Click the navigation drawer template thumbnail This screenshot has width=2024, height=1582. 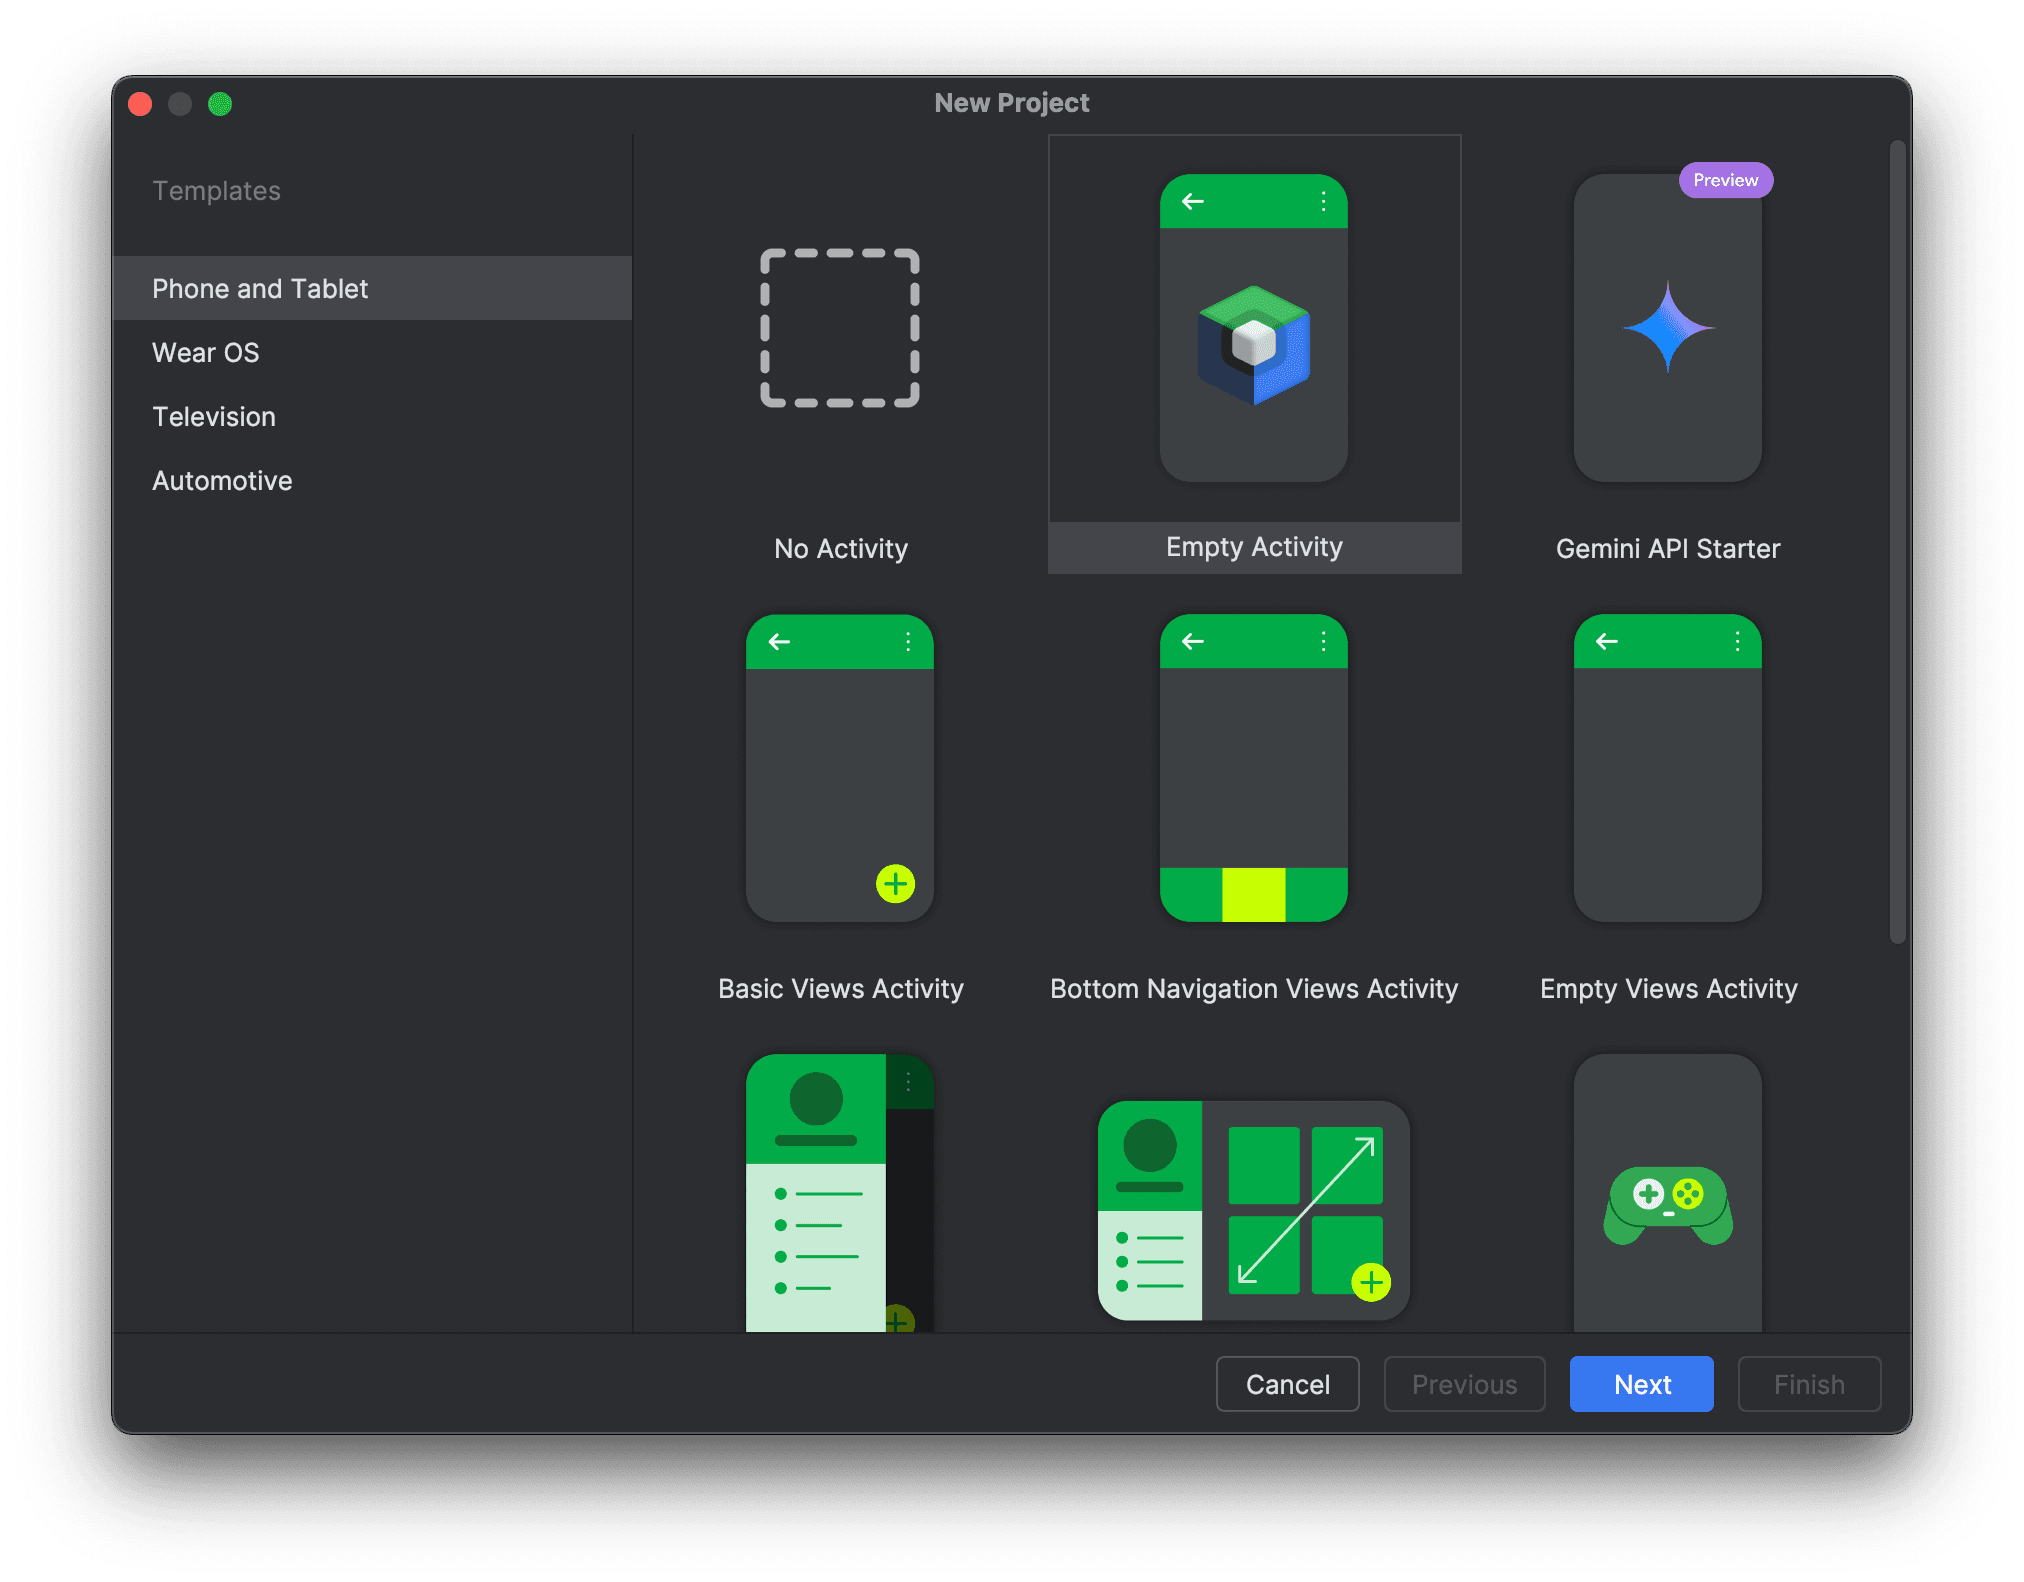point(840,1190)
